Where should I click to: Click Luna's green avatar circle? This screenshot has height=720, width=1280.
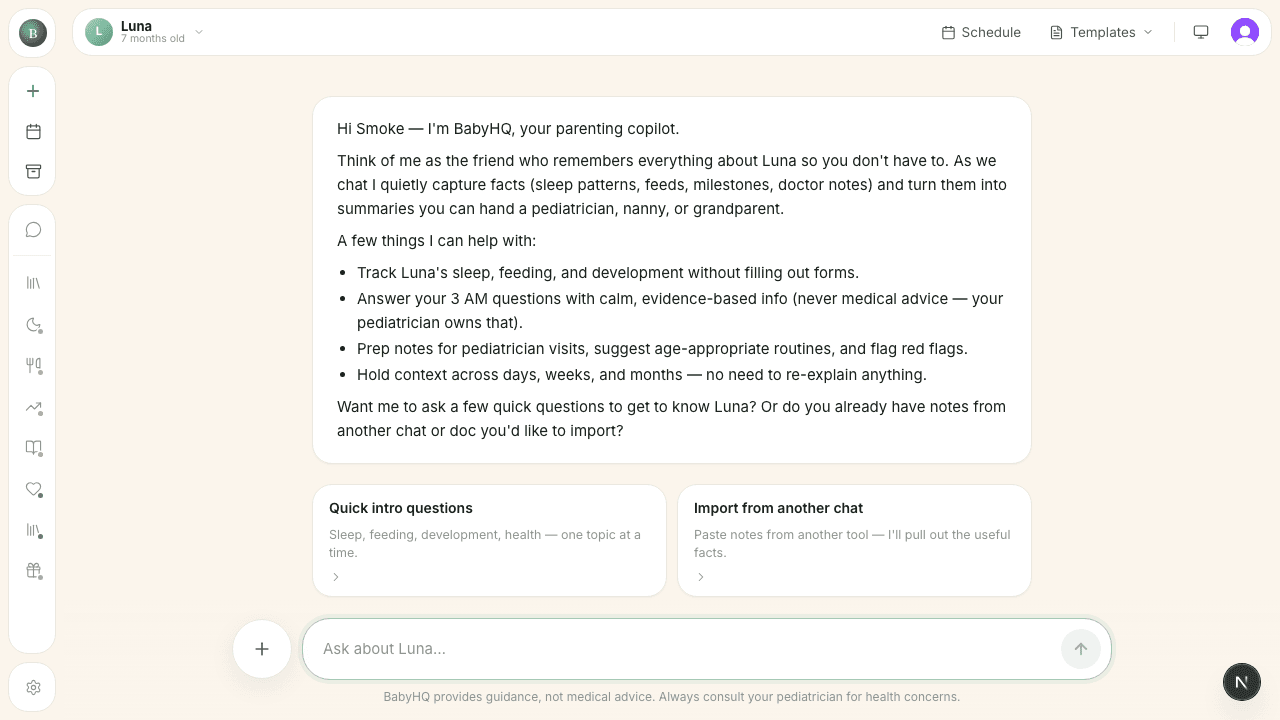click(98, 32)
